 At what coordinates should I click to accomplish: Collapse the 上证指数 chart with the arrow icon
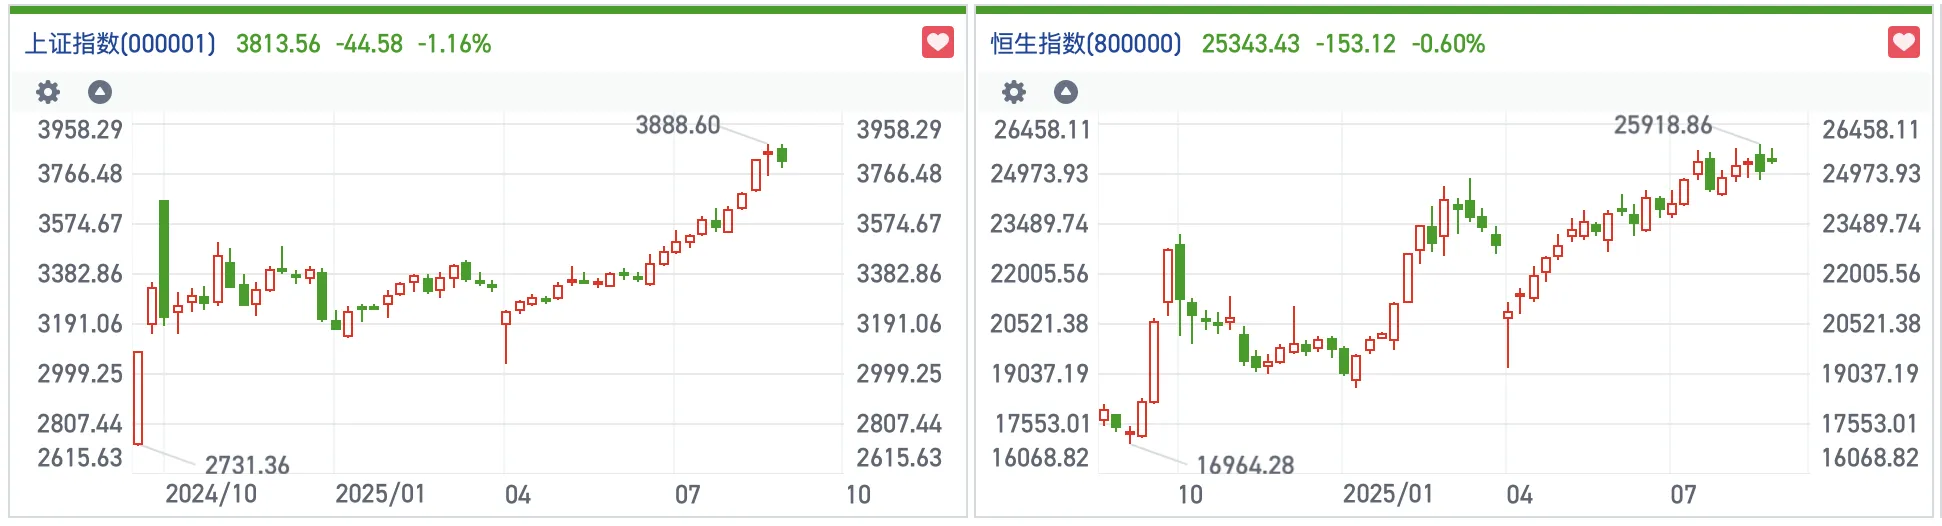(100, 93)
